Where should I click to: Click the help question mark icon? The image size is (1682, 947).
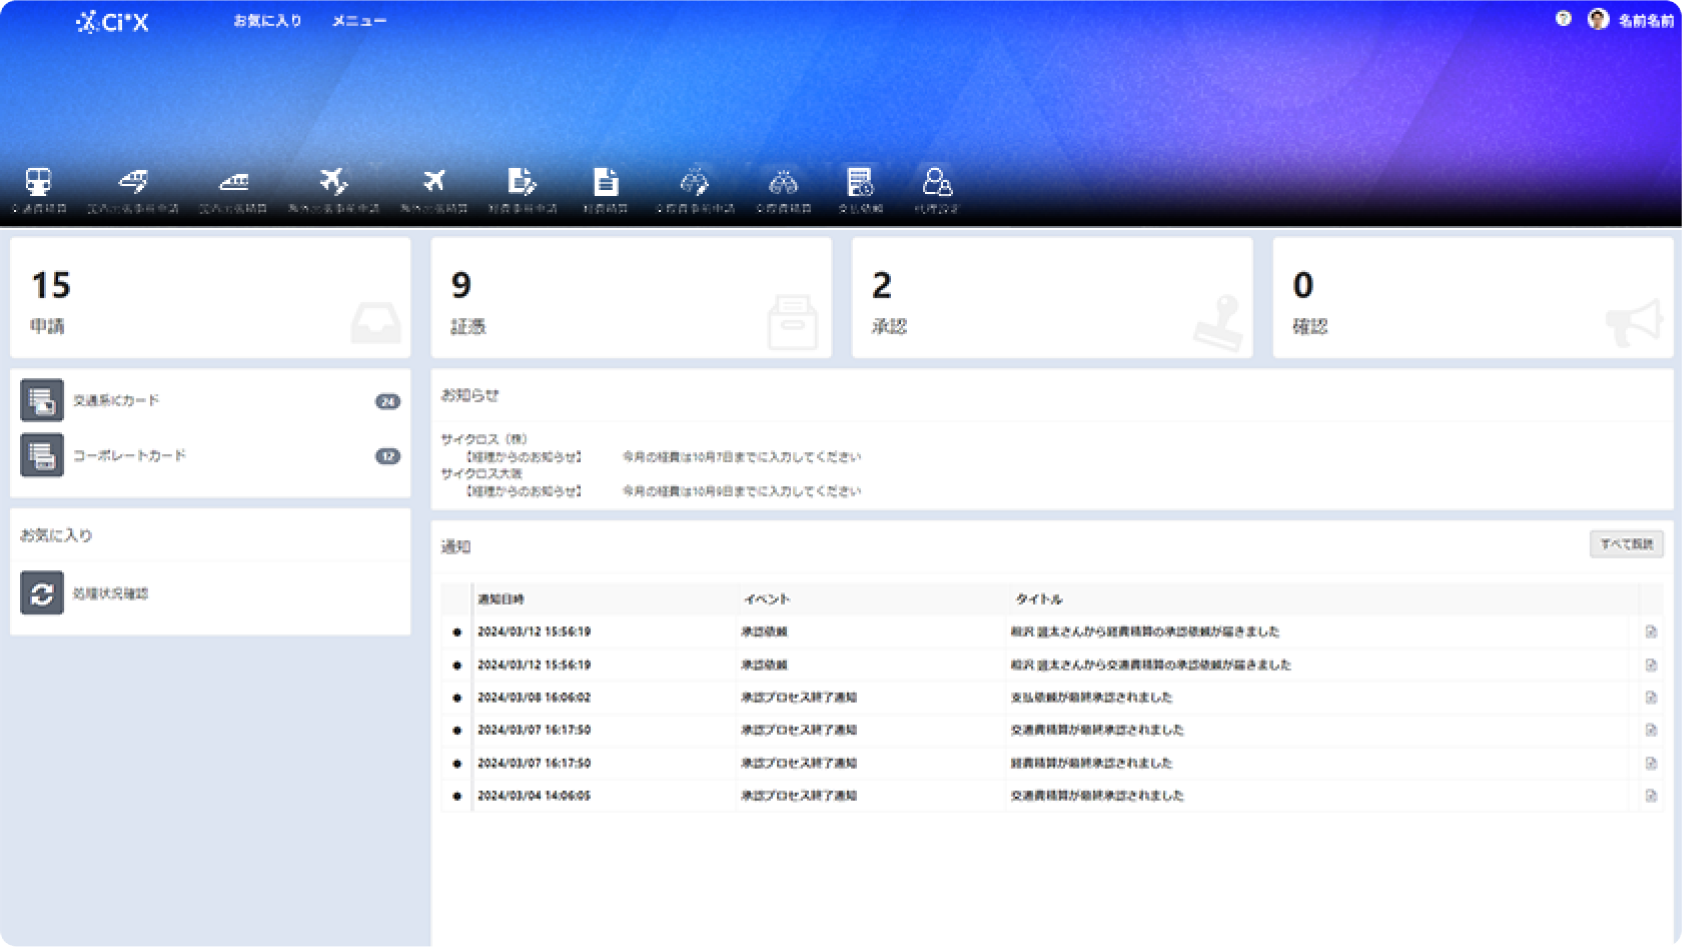[x=1563, y=19]
